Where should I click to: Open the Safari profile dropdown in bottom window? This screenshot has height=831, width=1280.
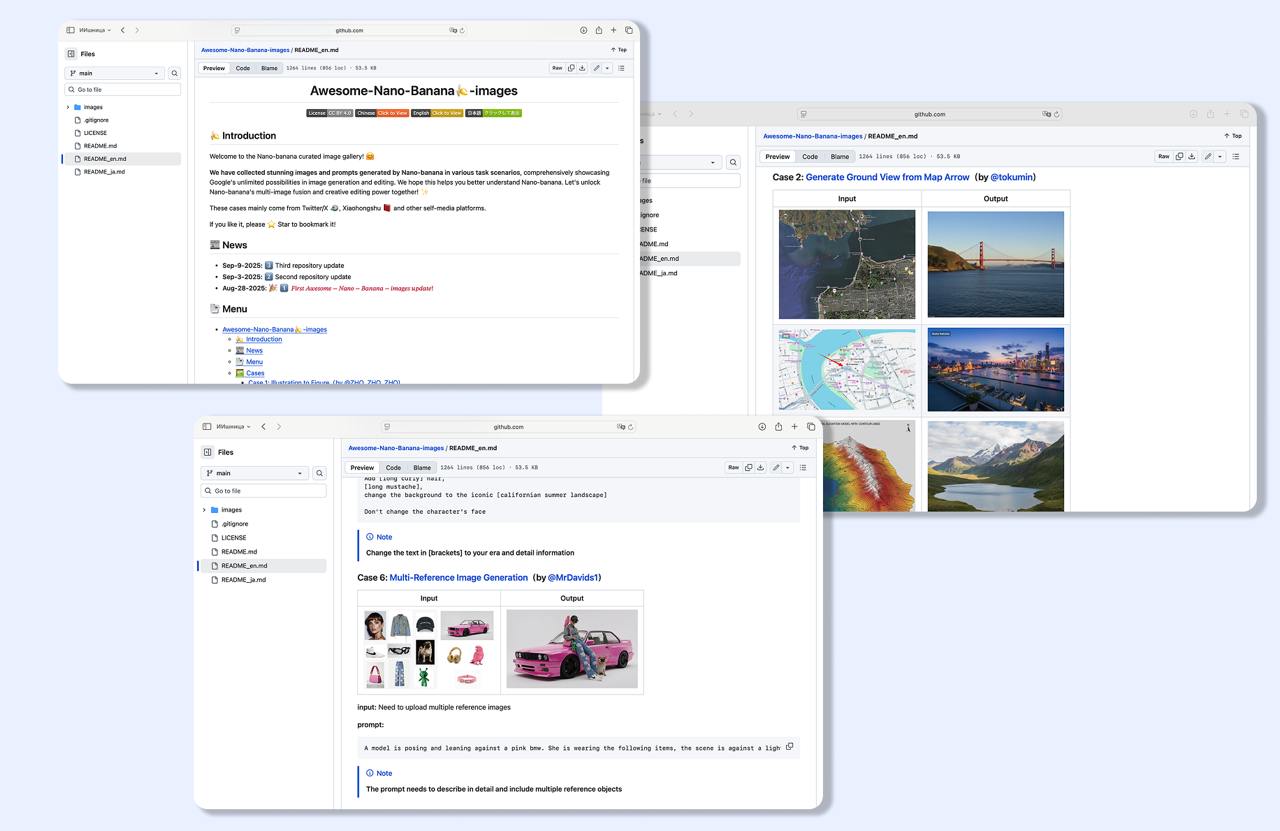pyautogui.click(x=233, y=427)
